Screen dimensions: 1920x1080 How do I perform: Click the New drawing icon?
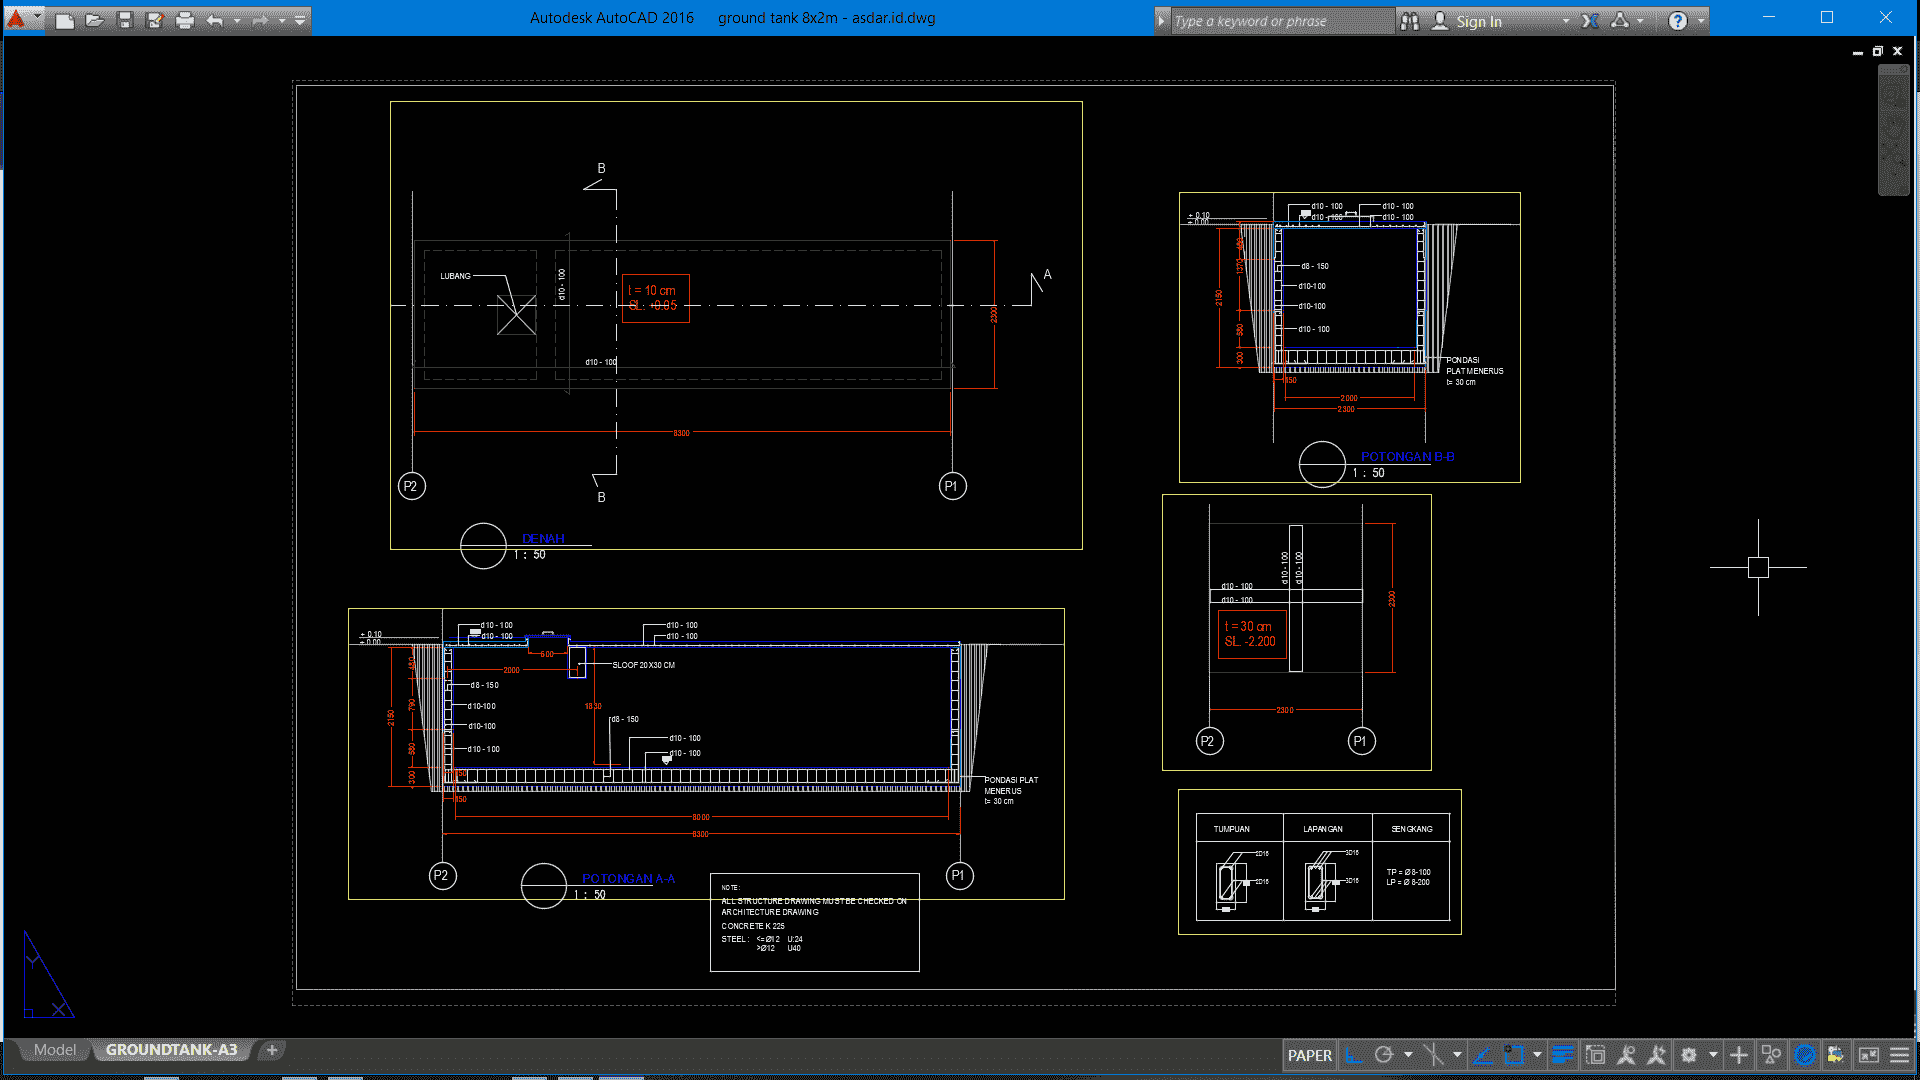(x=65, y=20)
